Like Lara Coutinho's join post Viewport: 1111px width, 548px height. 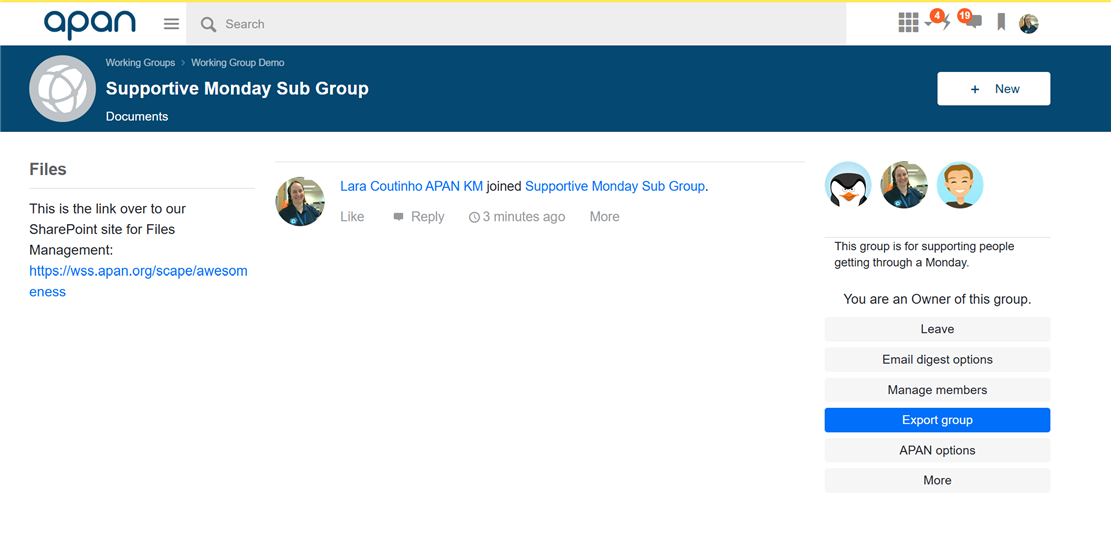pyautogui.click(x=352, y=217)
